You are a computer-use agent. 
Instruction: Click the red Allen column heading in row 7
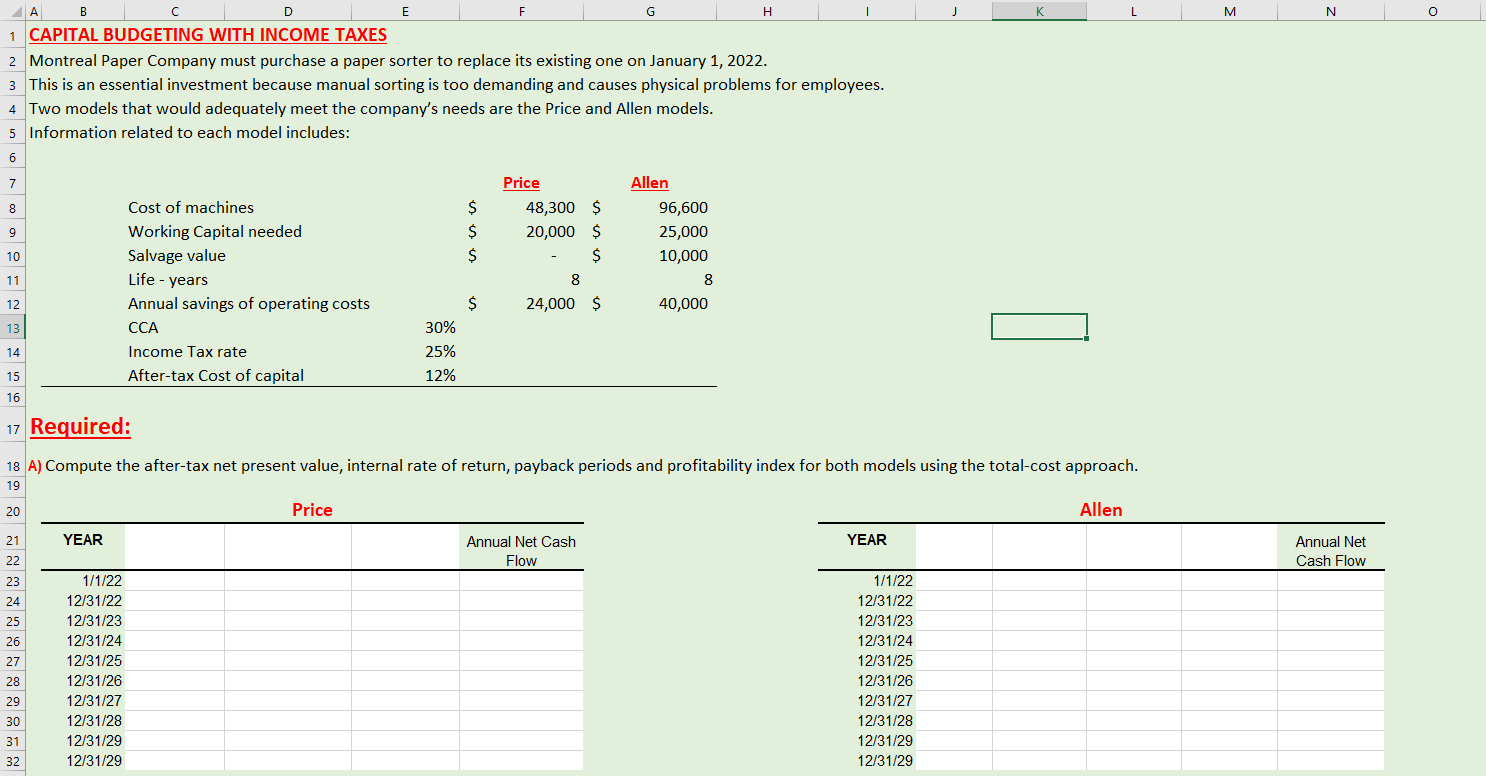(650, 183)
